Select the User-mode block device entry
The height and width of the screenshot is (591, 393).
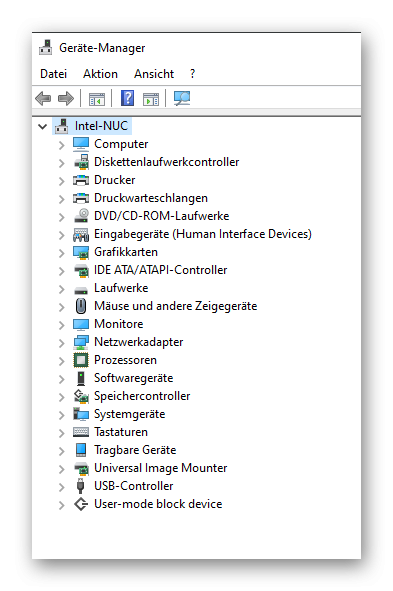click(158, 504)
